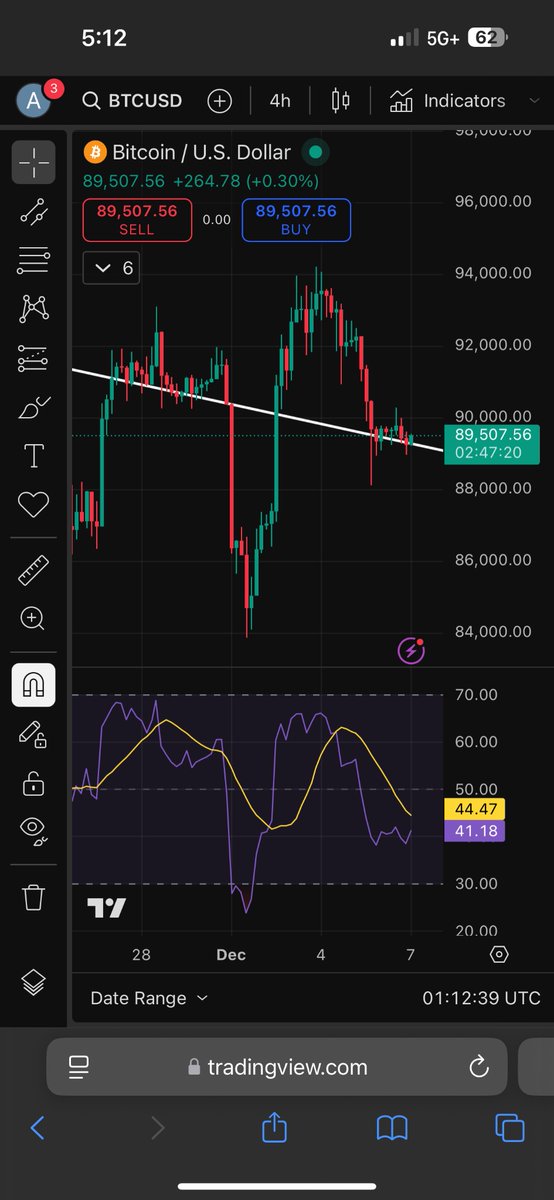Open the Date Range dropdown
Viewport: 554px width, 1200px height.
coord(149,998)
